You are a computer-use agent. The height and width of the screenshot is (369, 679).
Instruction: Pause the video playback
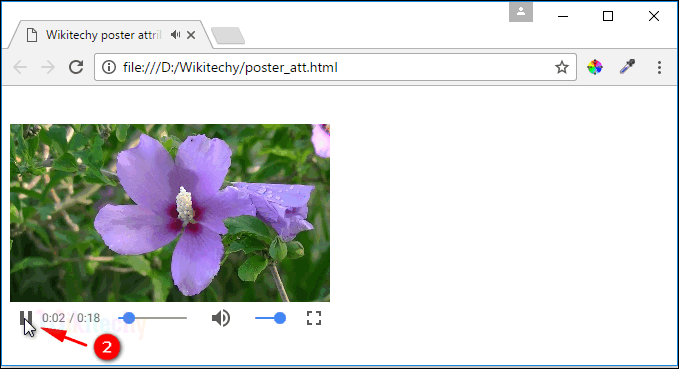coord(26,318)
